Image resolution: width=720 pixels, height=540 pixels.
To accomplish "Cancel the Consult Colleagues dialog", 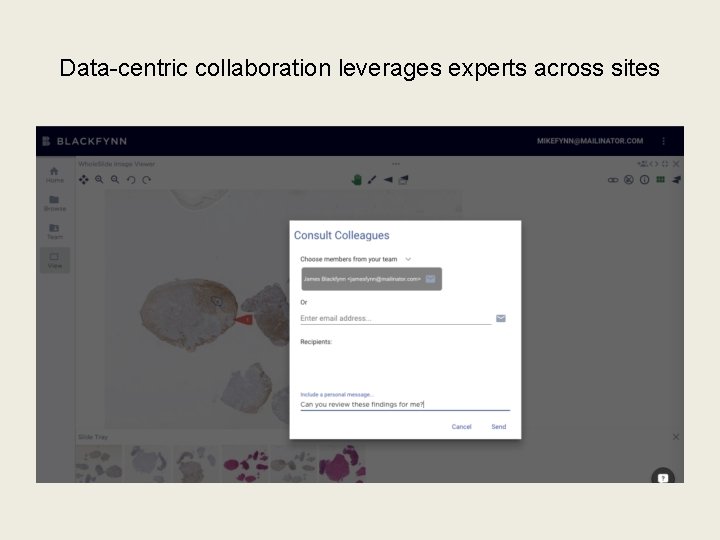I will (461, 427).
